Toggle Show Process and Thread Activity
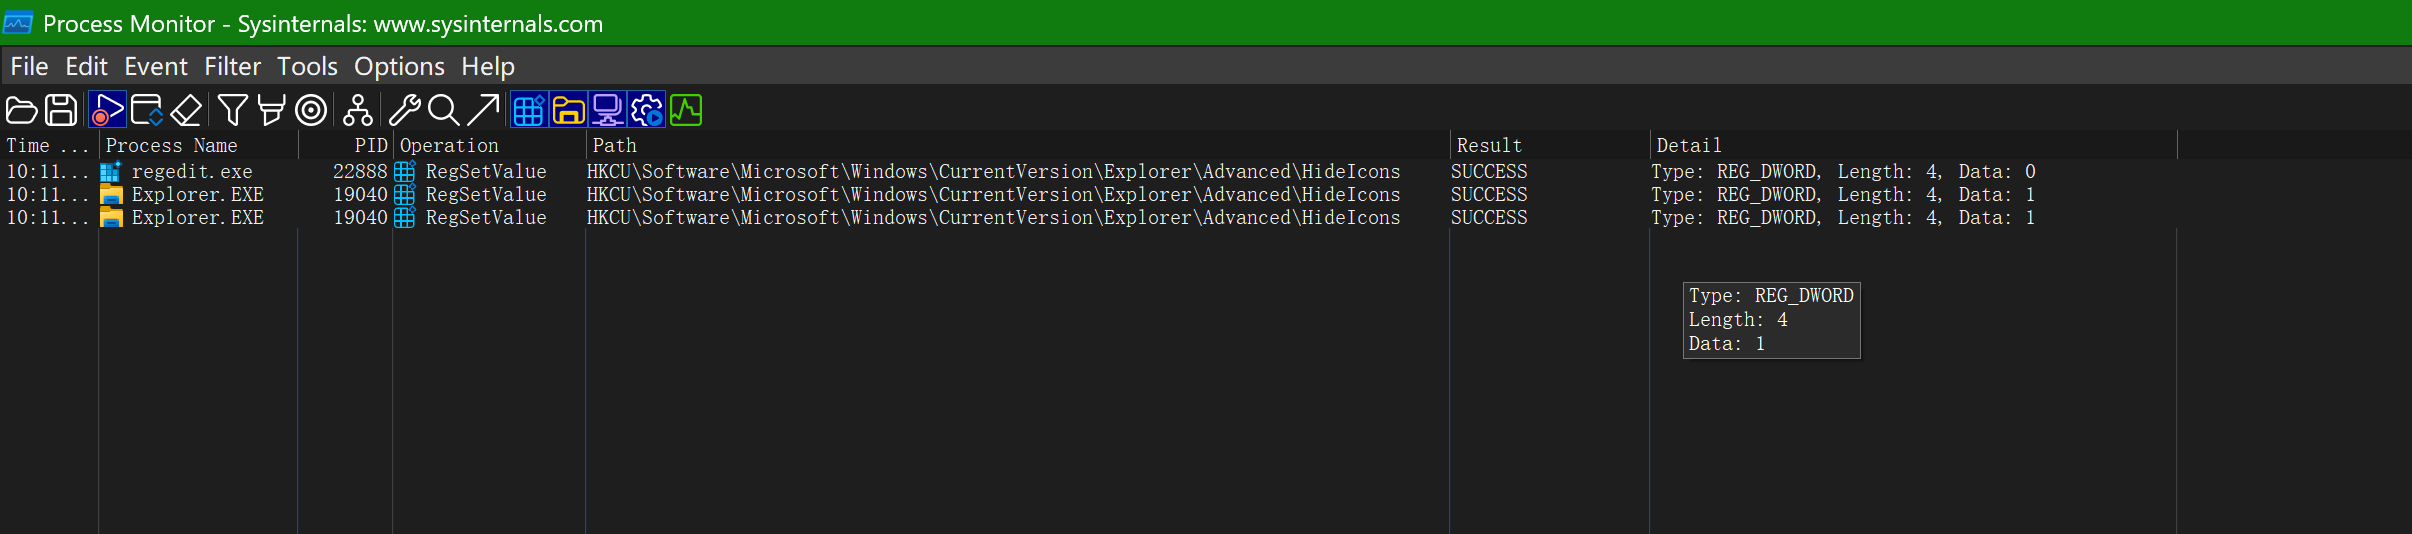The image size is (2412, 534). 647,110
